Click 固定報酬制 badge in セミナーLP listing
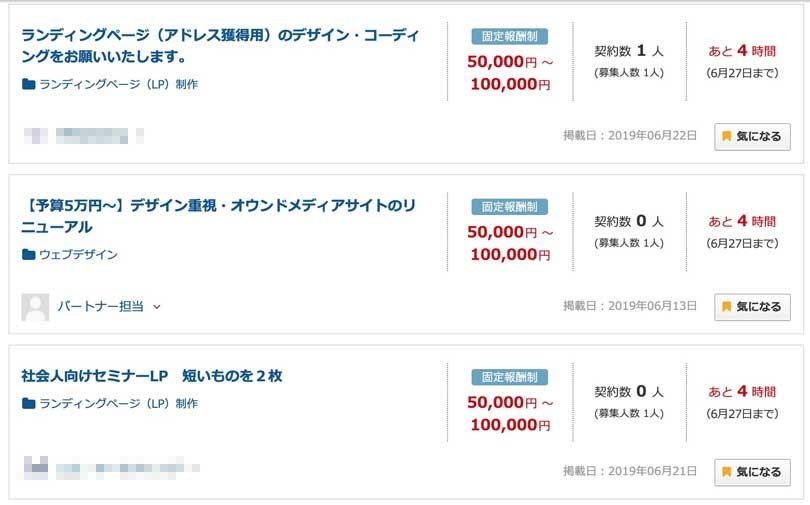This screenshot has height=505, width=810. [510, 377]
